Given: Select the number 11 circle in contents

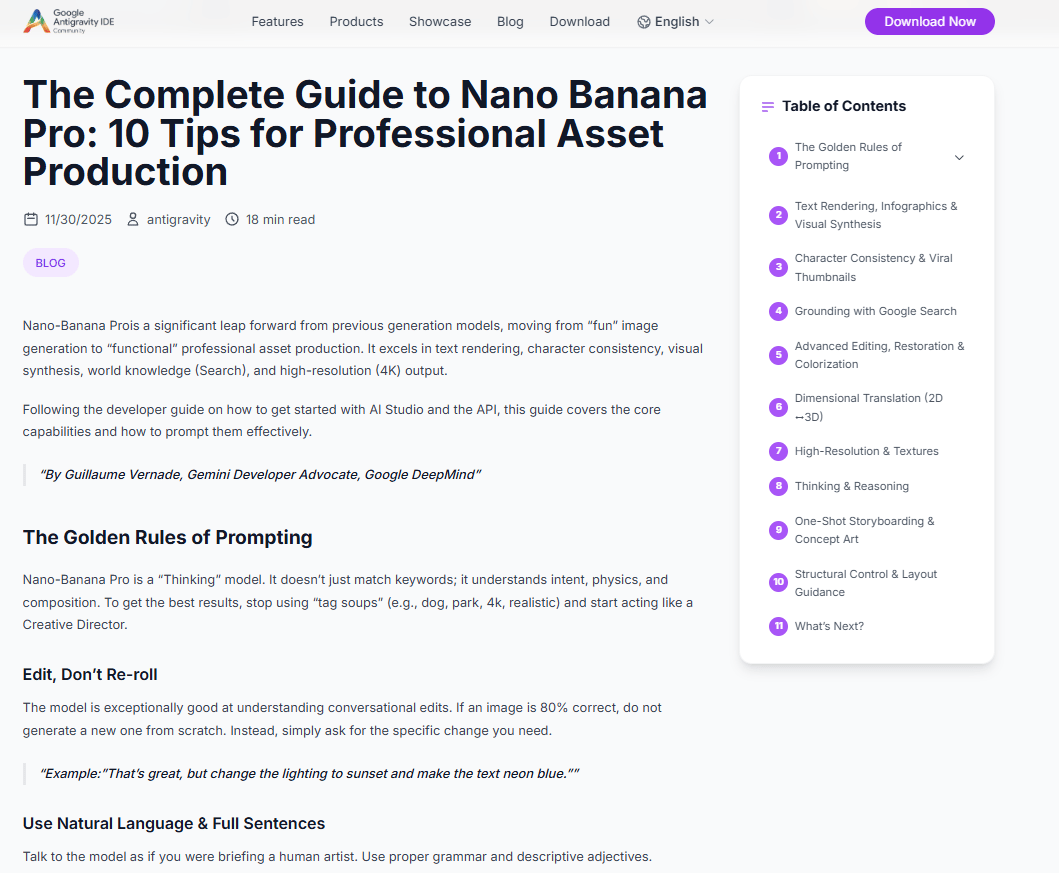Looking at the screenshot, I should pyautogui.click(x=778, y=627).
